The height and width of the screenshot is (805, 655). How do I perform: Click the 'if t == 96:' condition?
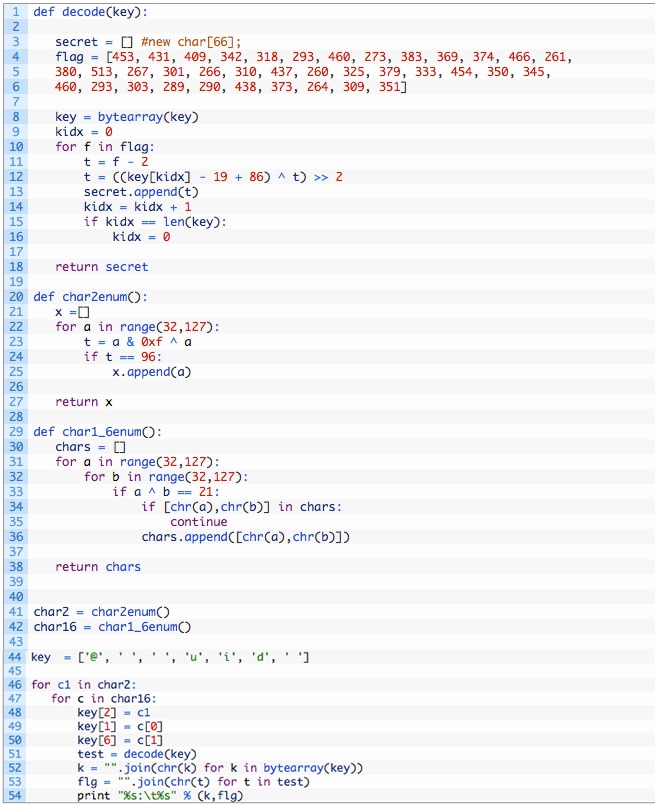coord(123,357)
